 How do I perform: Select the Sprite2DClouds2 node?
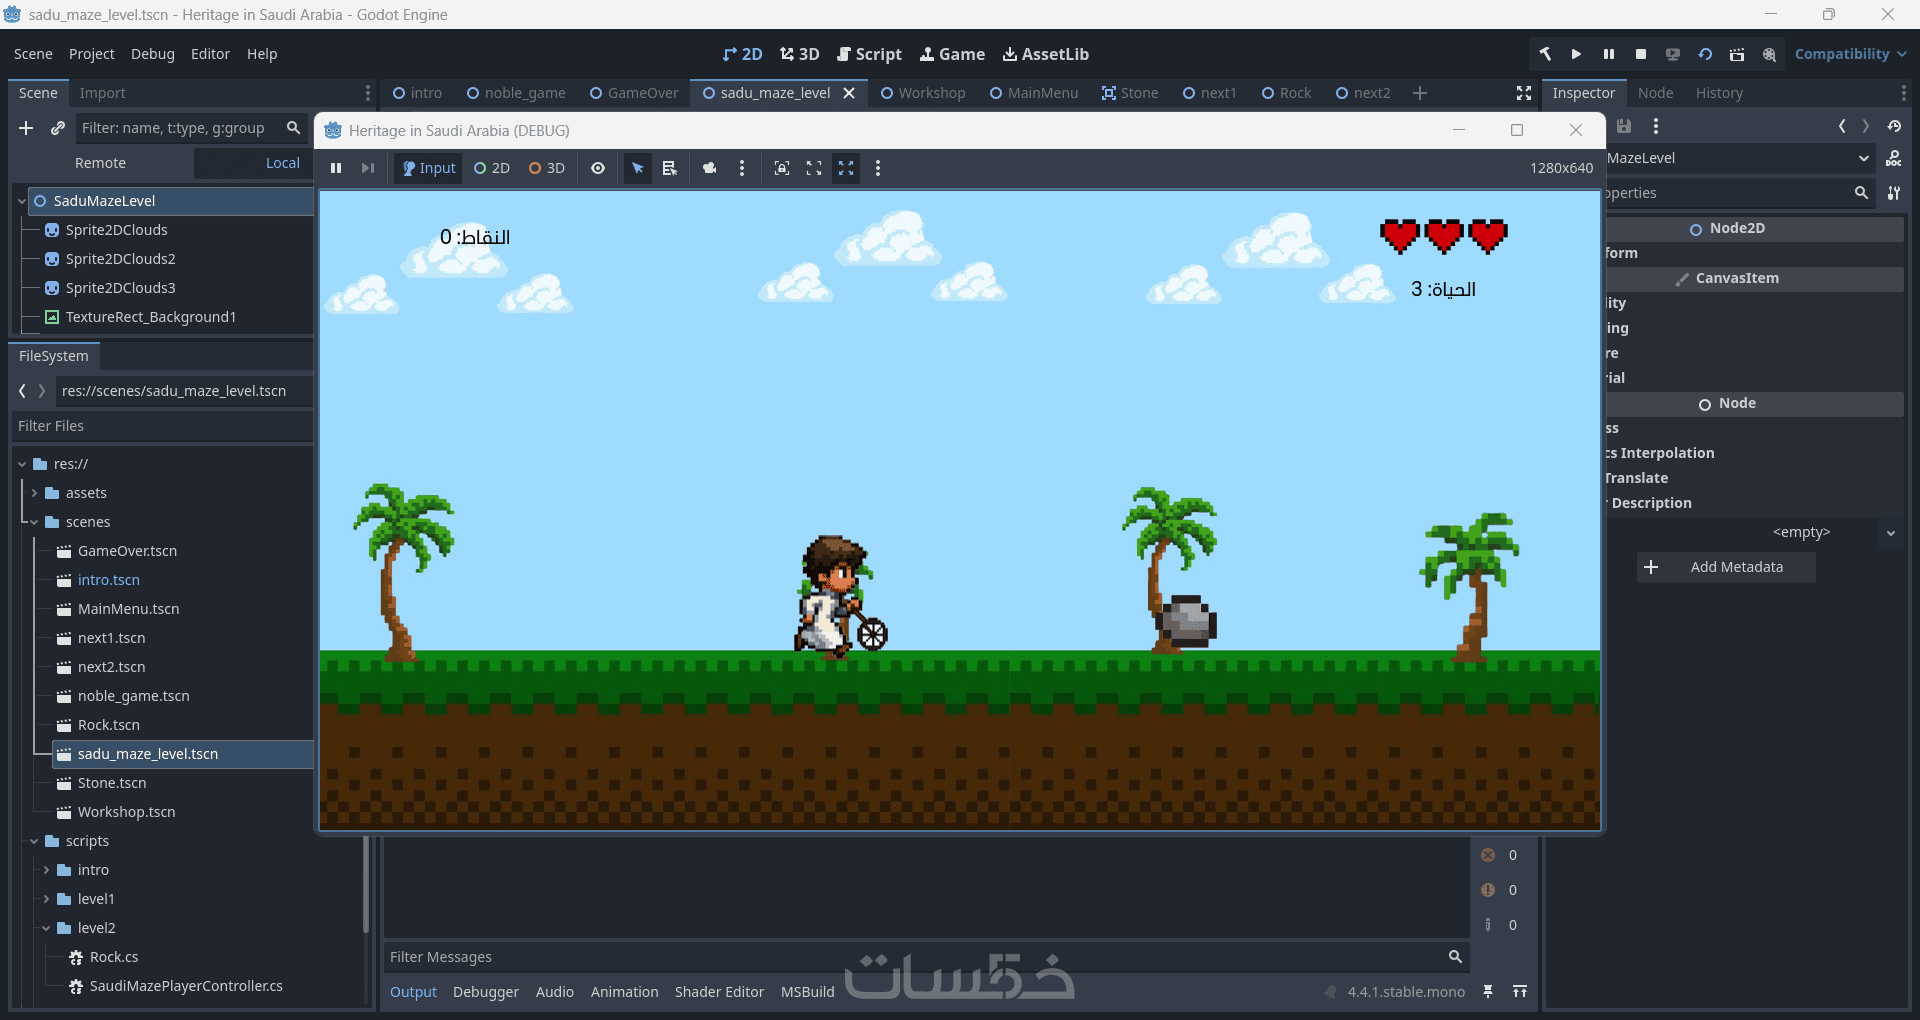point(120,259)
